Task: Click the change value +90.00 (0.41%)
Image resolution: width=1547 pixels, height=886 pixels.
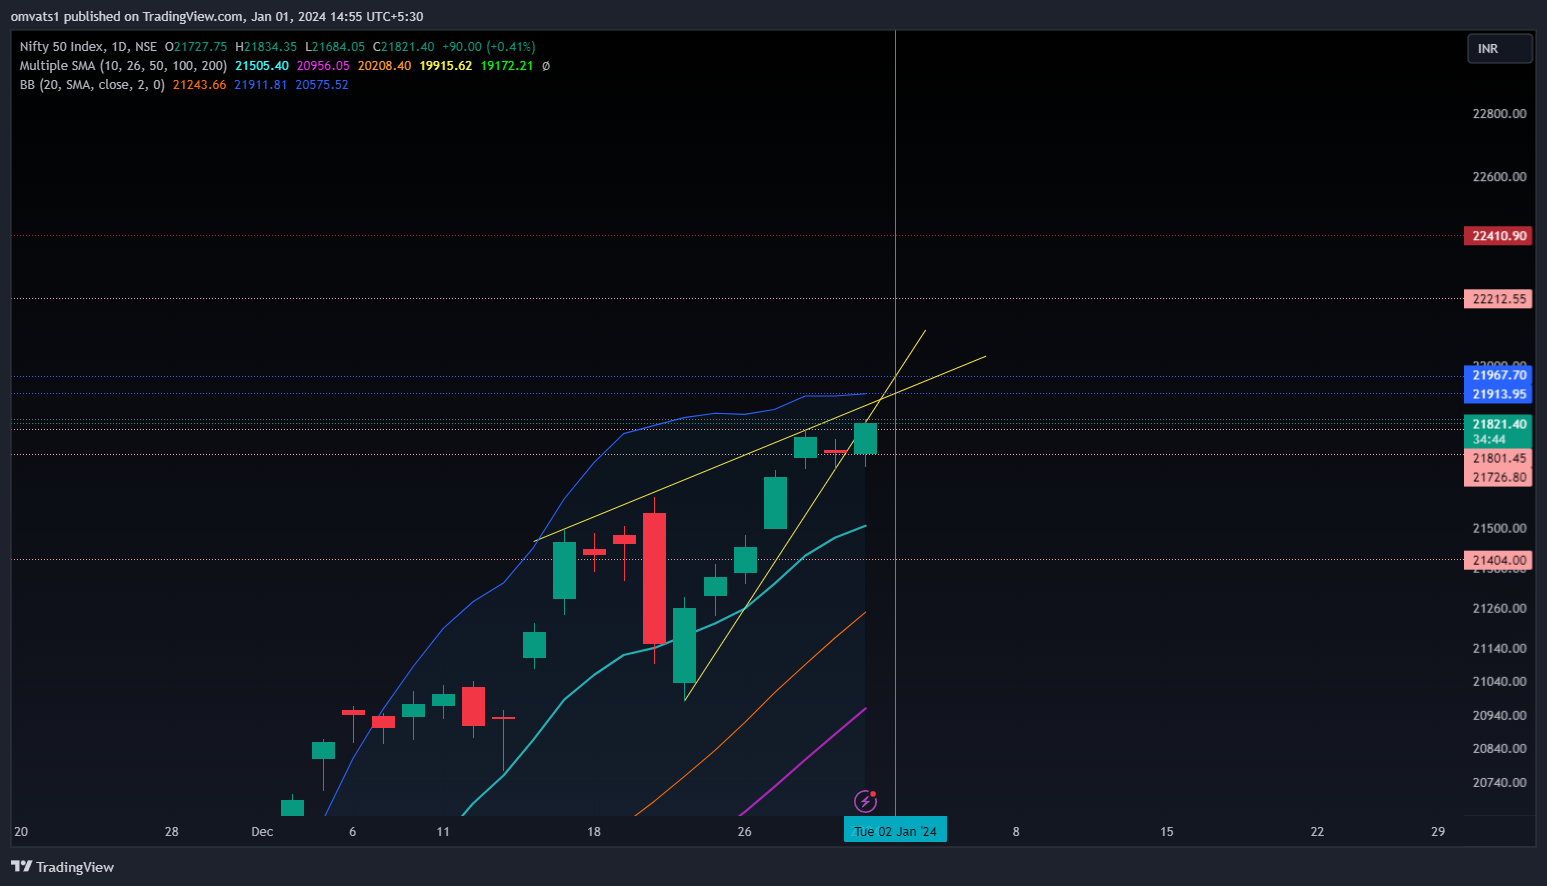Action: (489, 47)
